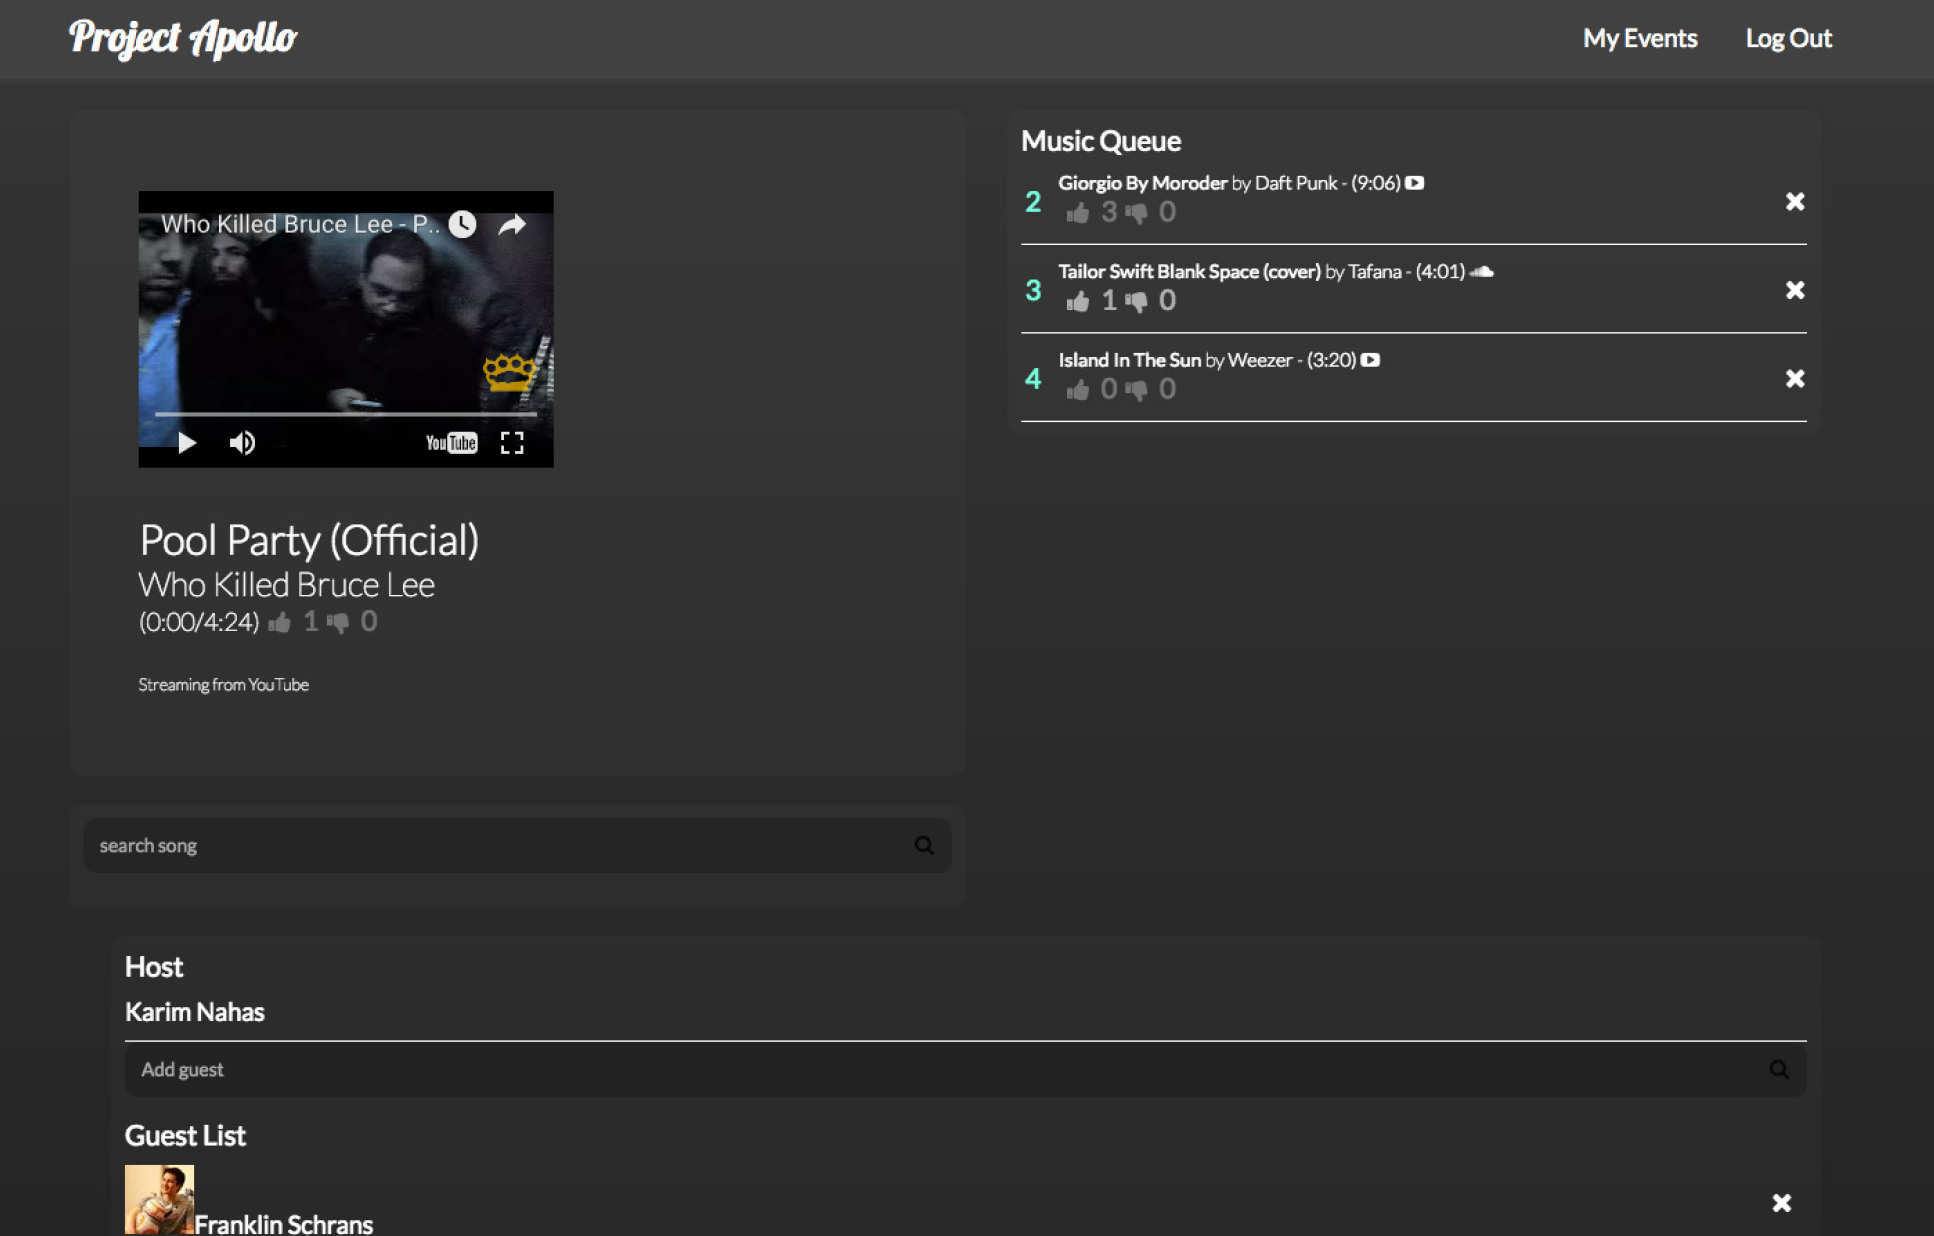Viewport: 1934px width, 1236px height.
Task: Dislike the currently playing Pool Party song
Action: click(338, 623)
